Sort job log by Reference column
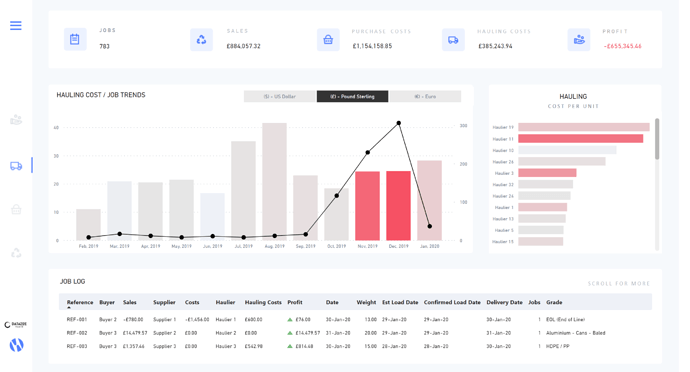 point(80,302)
